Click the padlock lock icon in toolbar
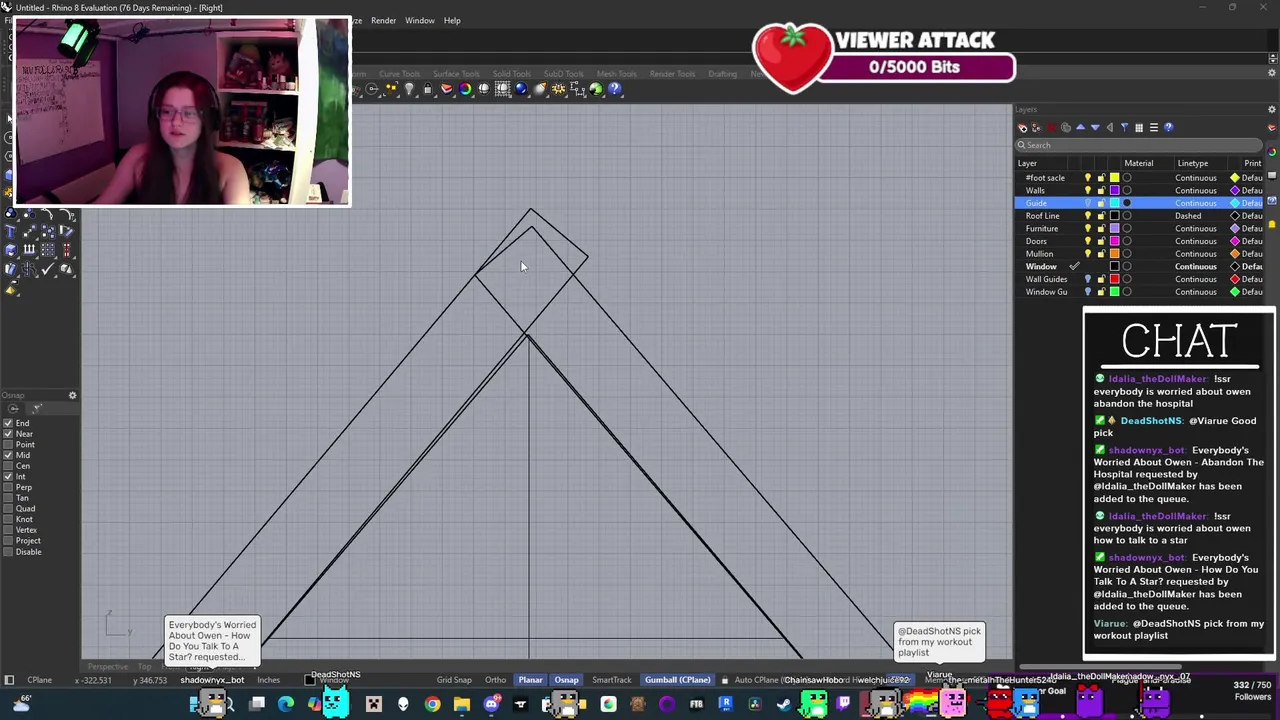 coord(428,89)
